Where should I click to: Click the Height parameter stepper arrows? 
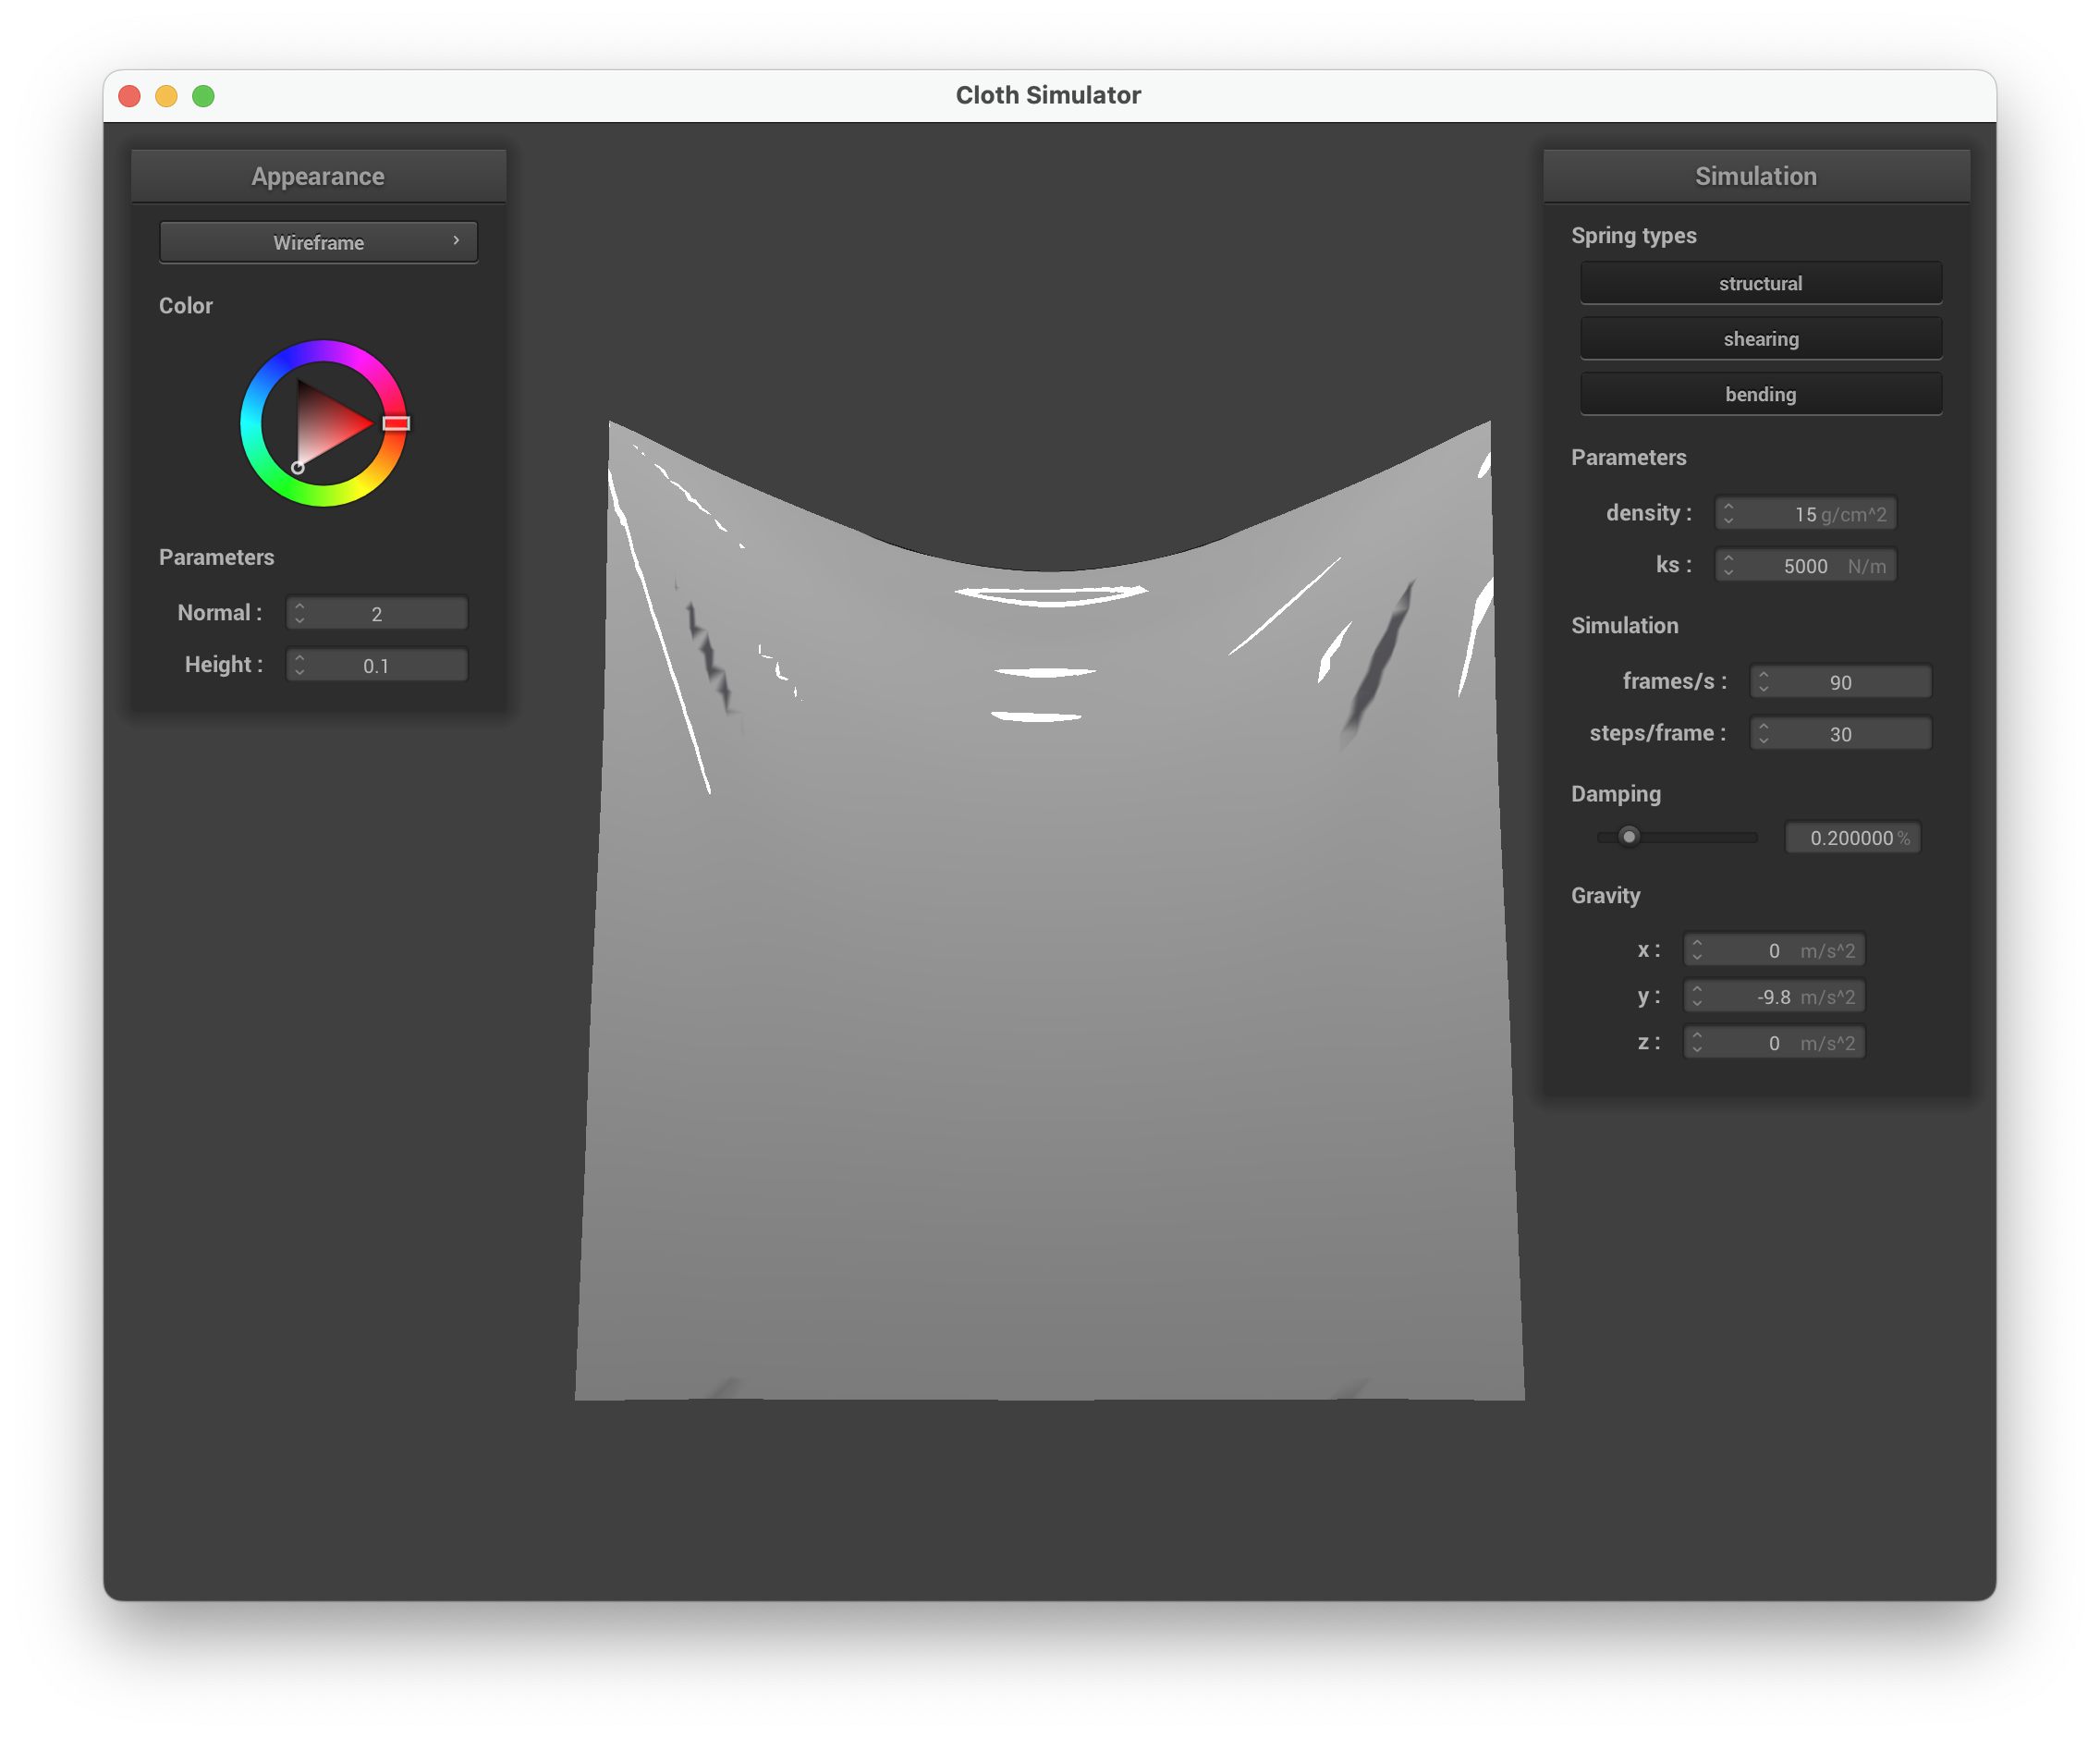tap(300, 665)
